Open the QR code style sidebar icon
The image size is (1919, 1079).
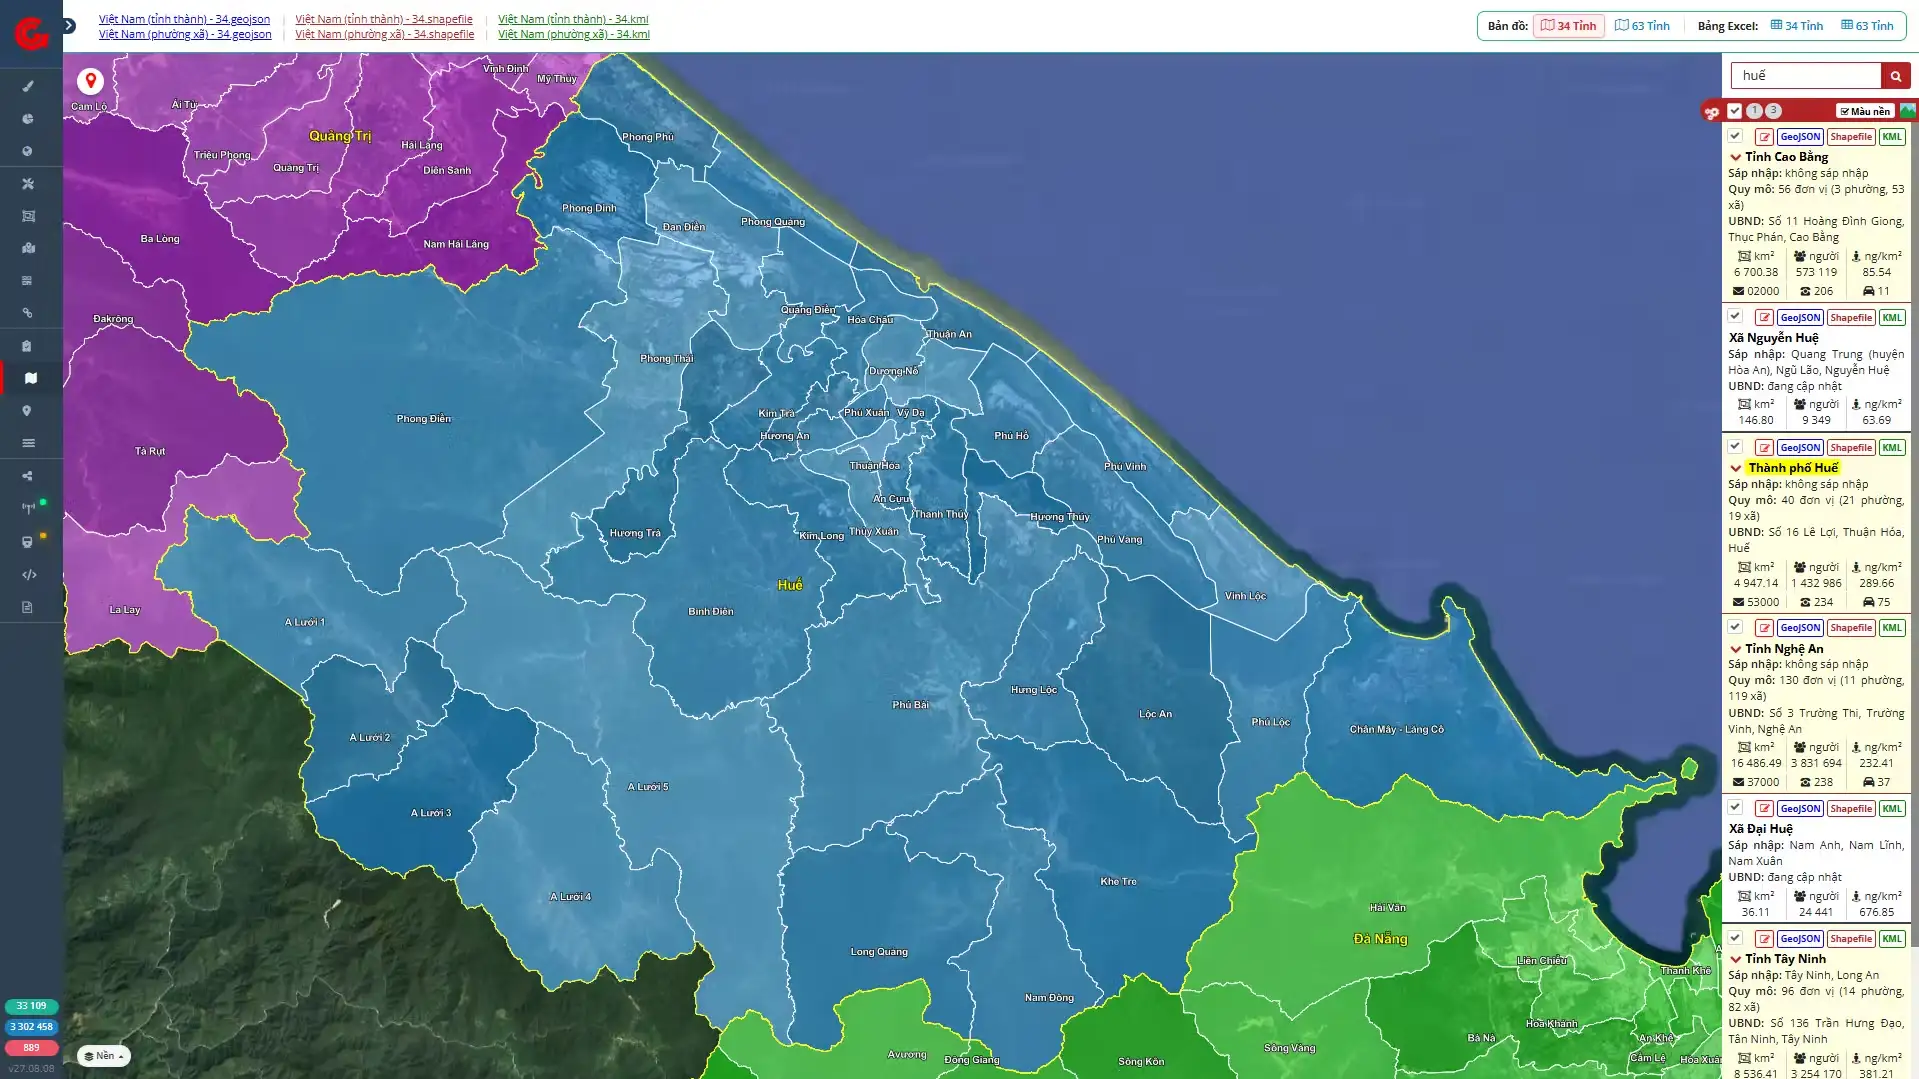28,281
